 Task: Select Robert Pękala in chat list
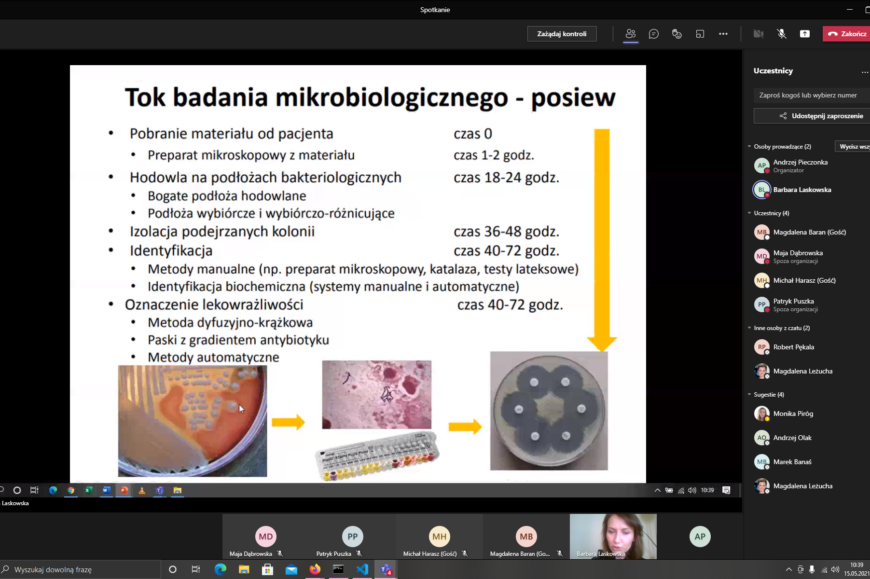[807, 347]
